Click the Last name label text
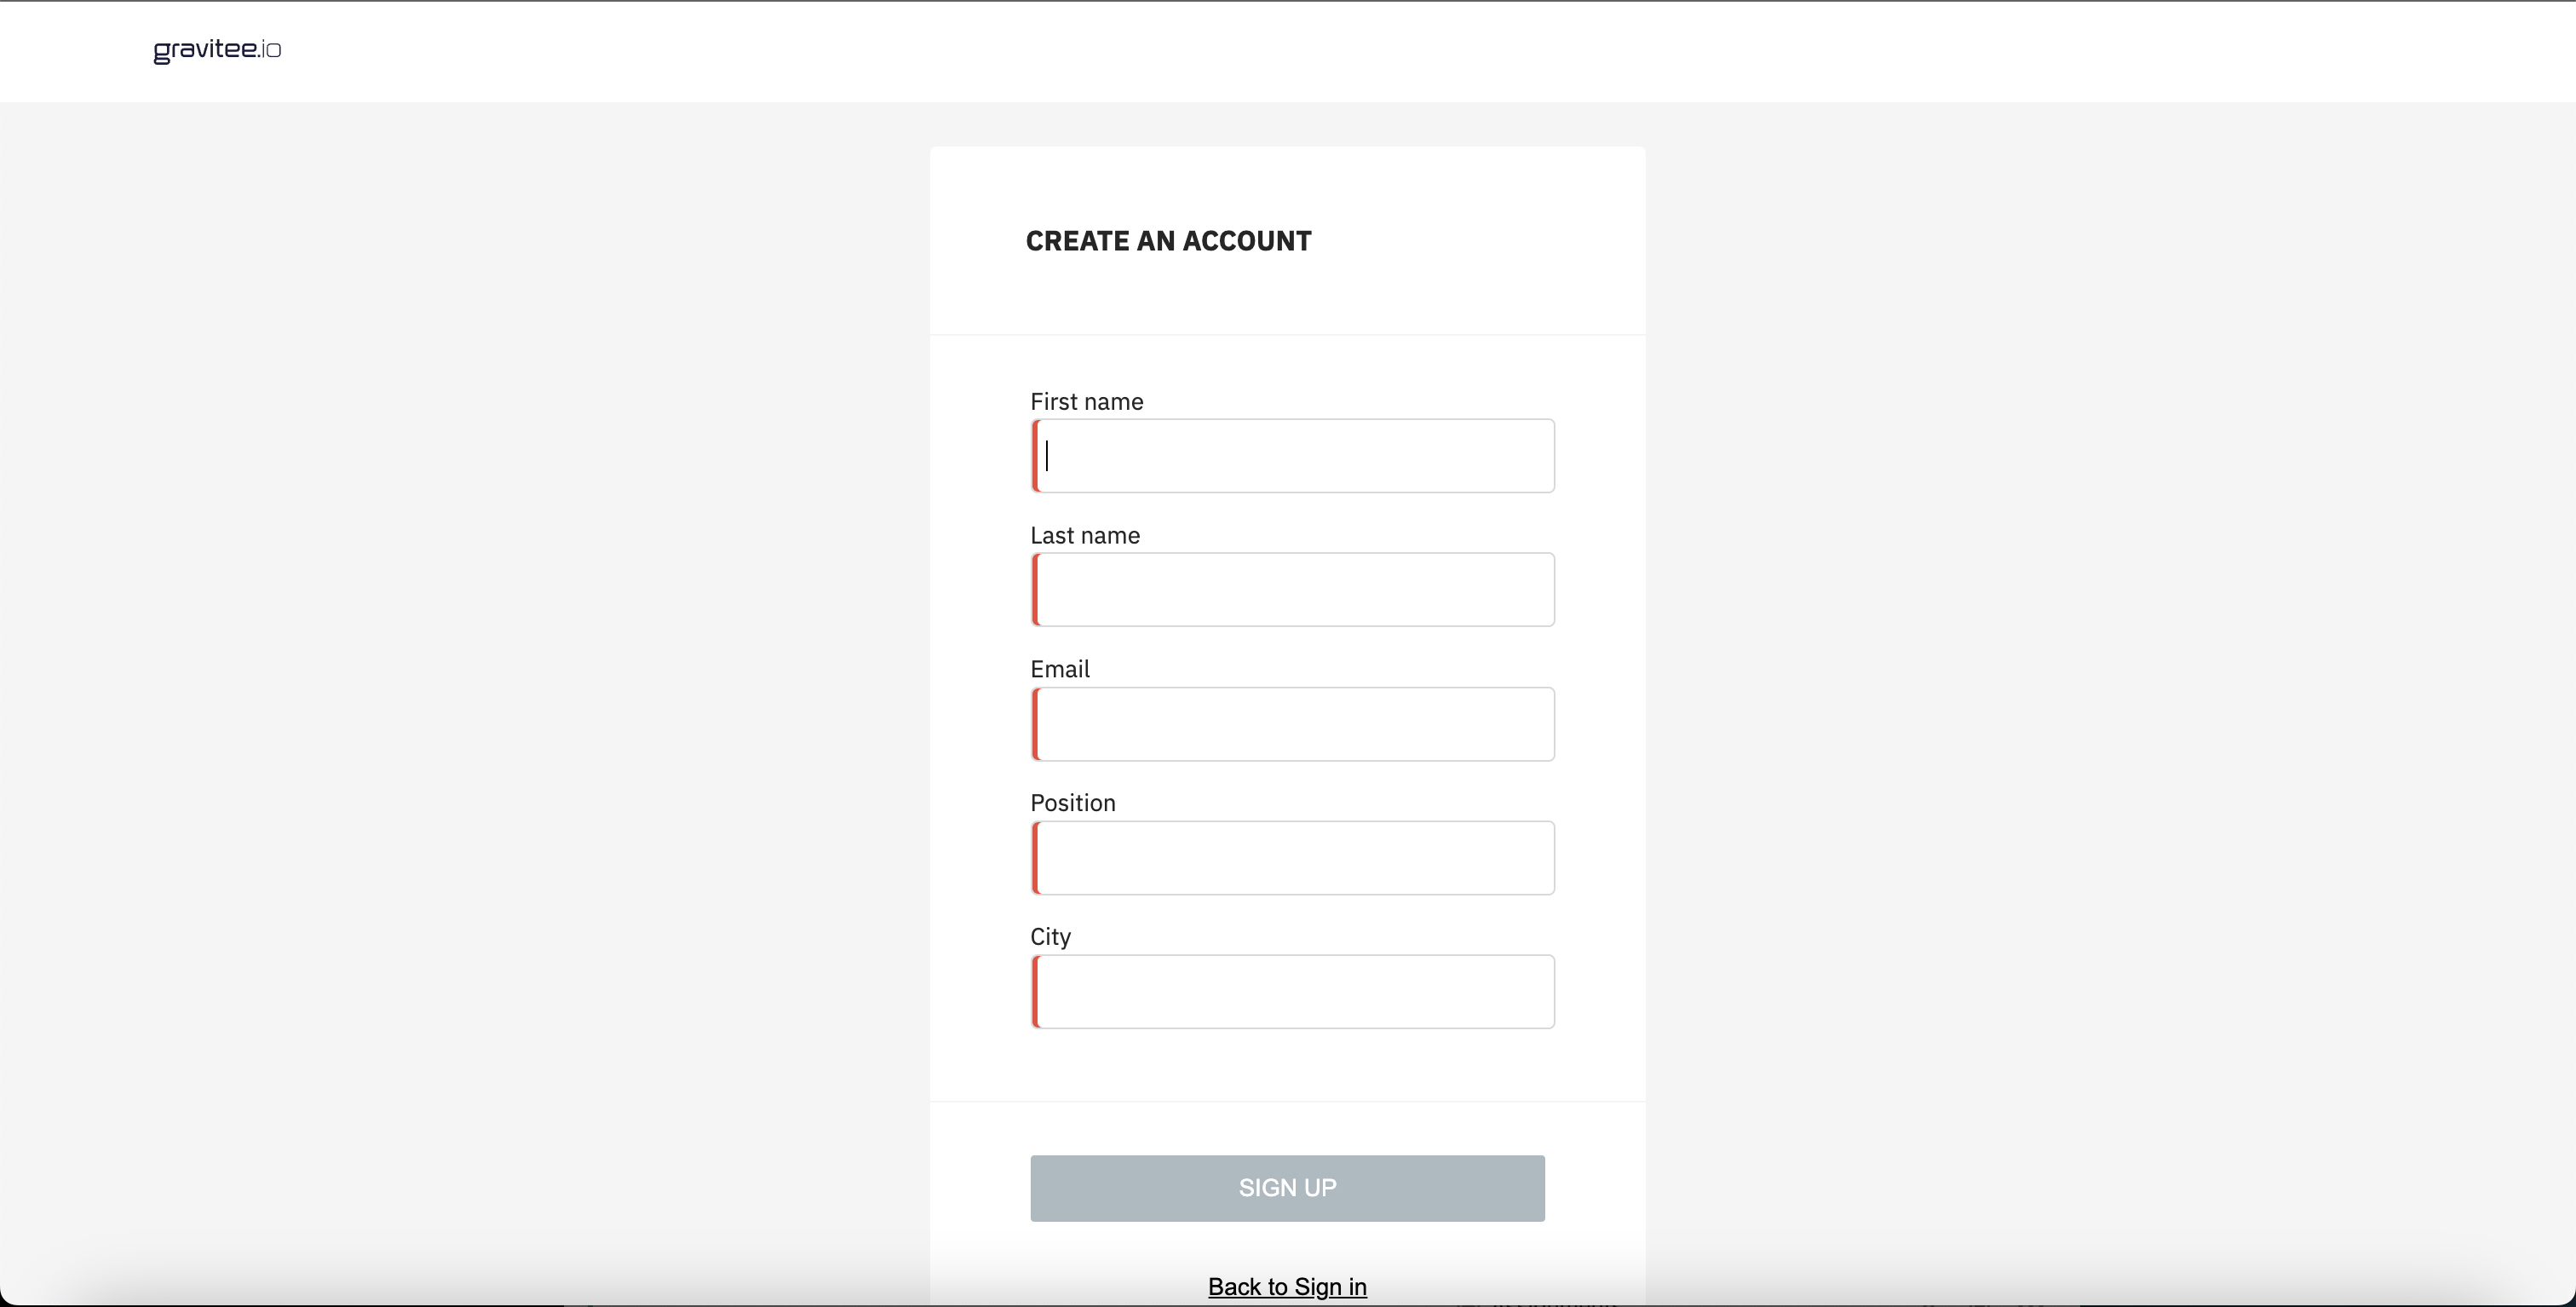Image resolution: width=2576 pixels, height=1307 pixels. coord(1085,536)
